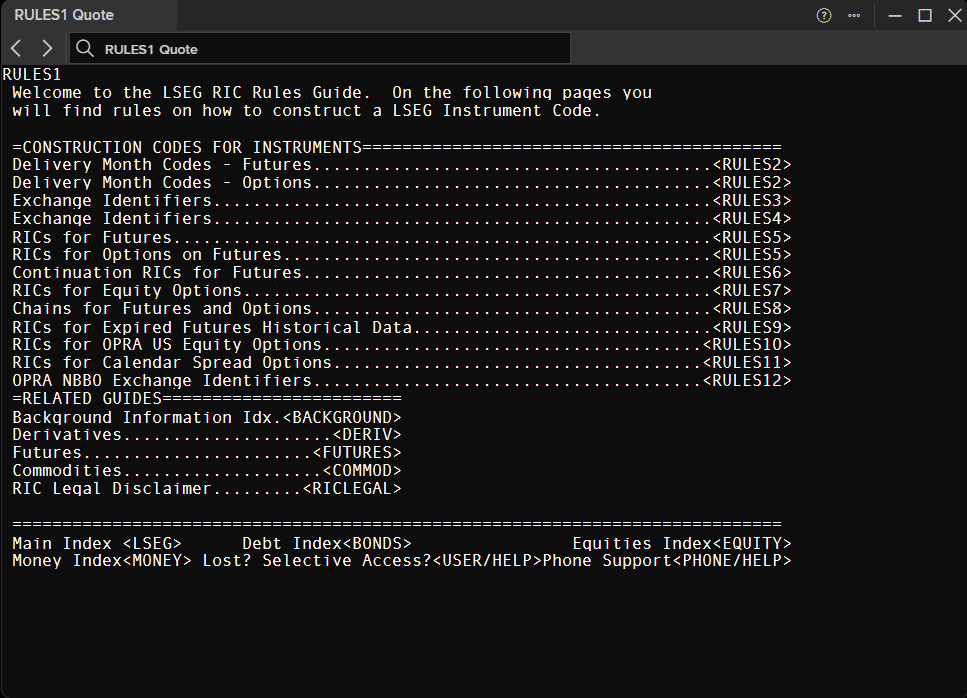
Task: Click the search magnifier icon
Action: [84, 49]
